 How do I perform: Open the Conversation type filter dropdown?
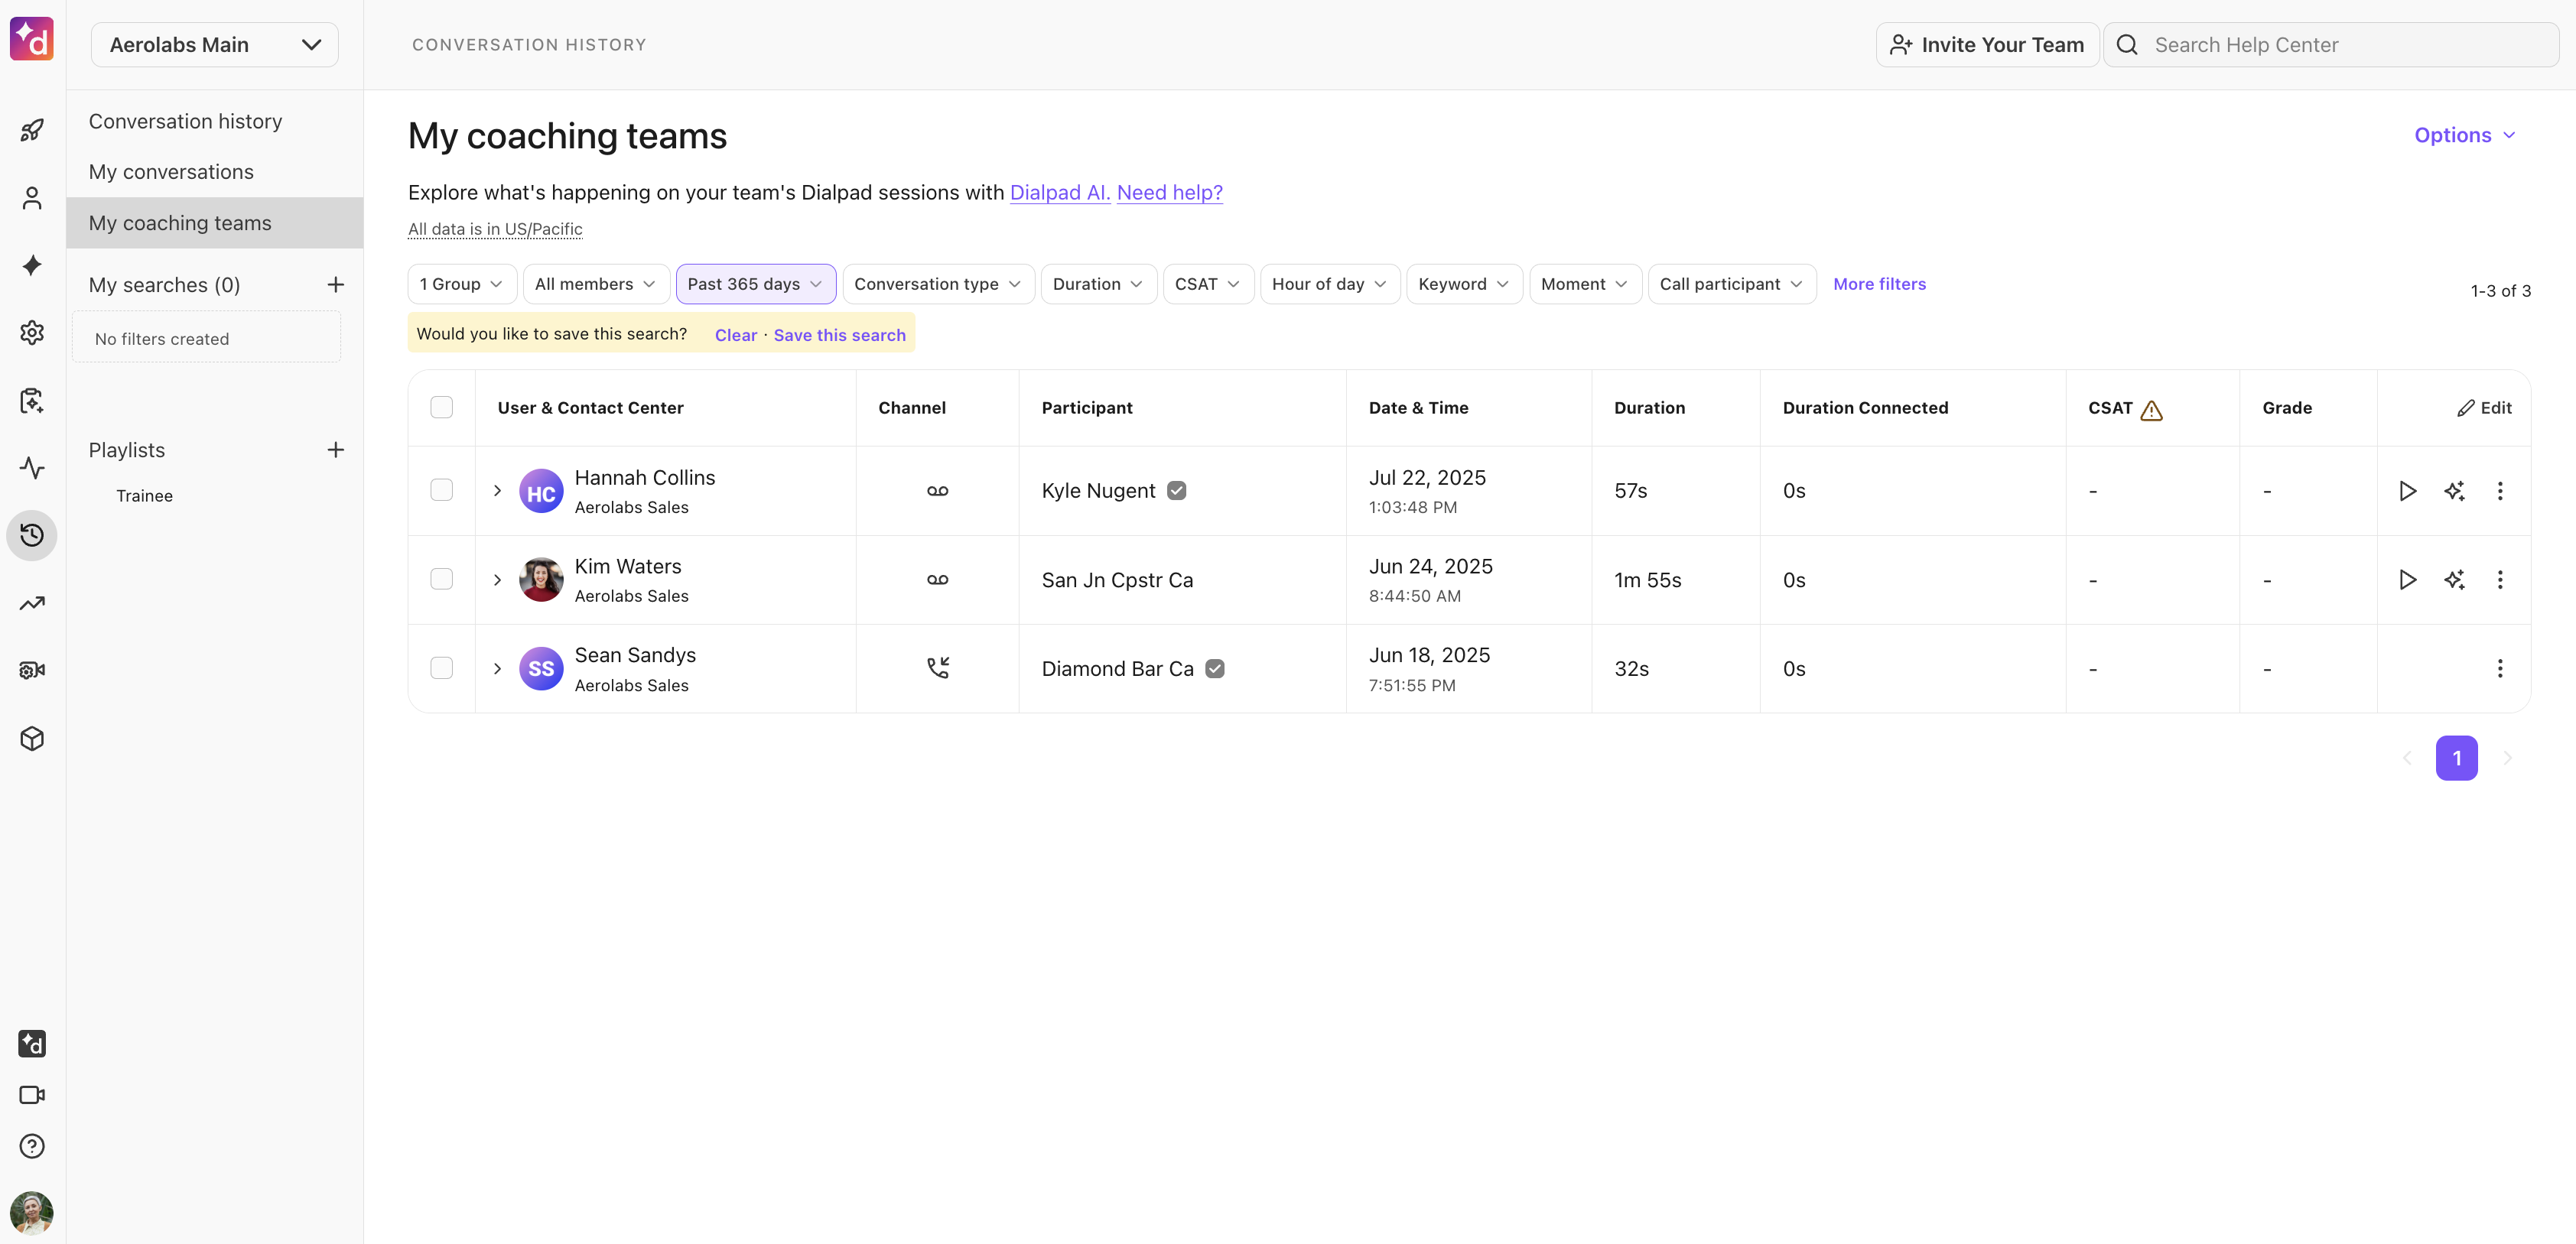coord(939,284)
